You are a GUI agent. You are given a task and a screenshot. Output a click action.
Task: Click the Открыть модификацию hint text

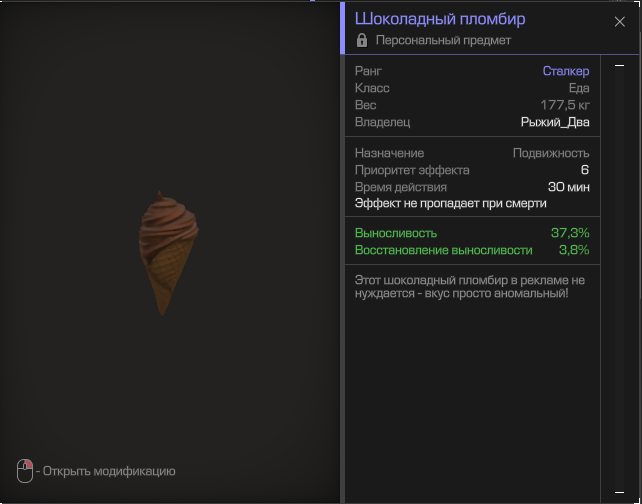109,471
